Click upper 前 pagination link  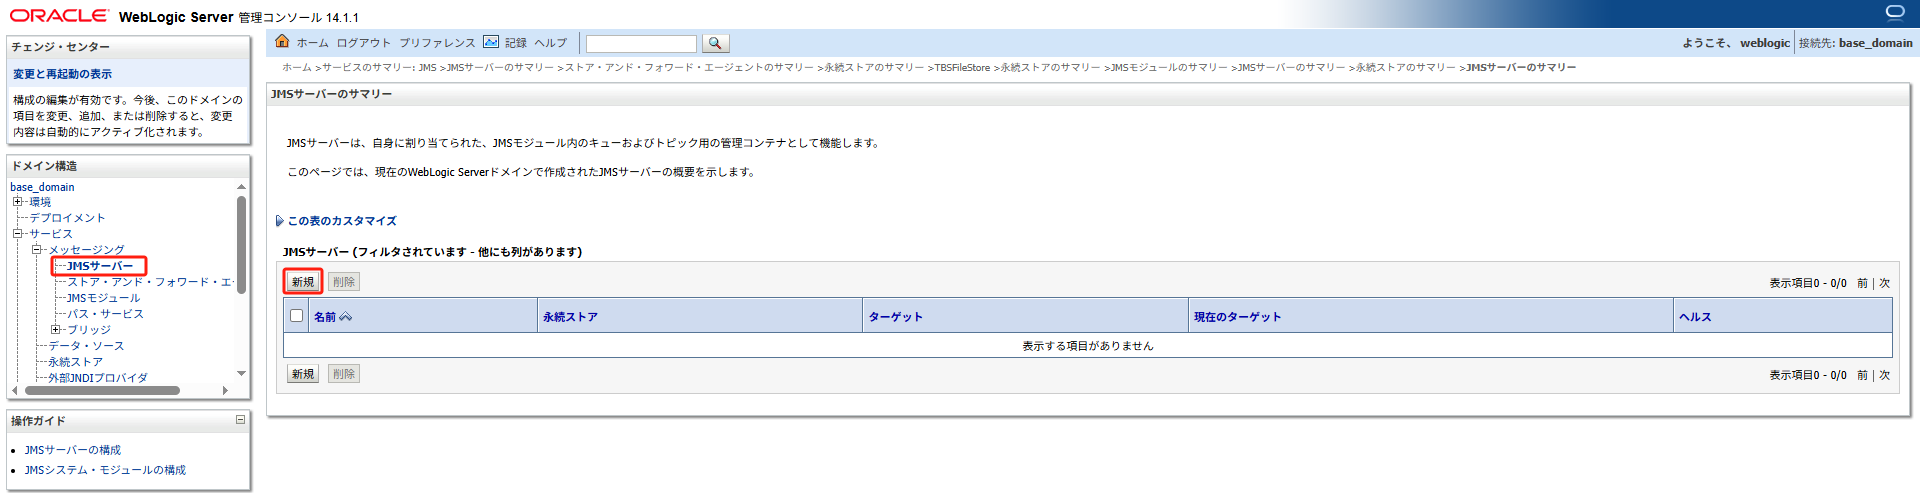pos(1862,283)
